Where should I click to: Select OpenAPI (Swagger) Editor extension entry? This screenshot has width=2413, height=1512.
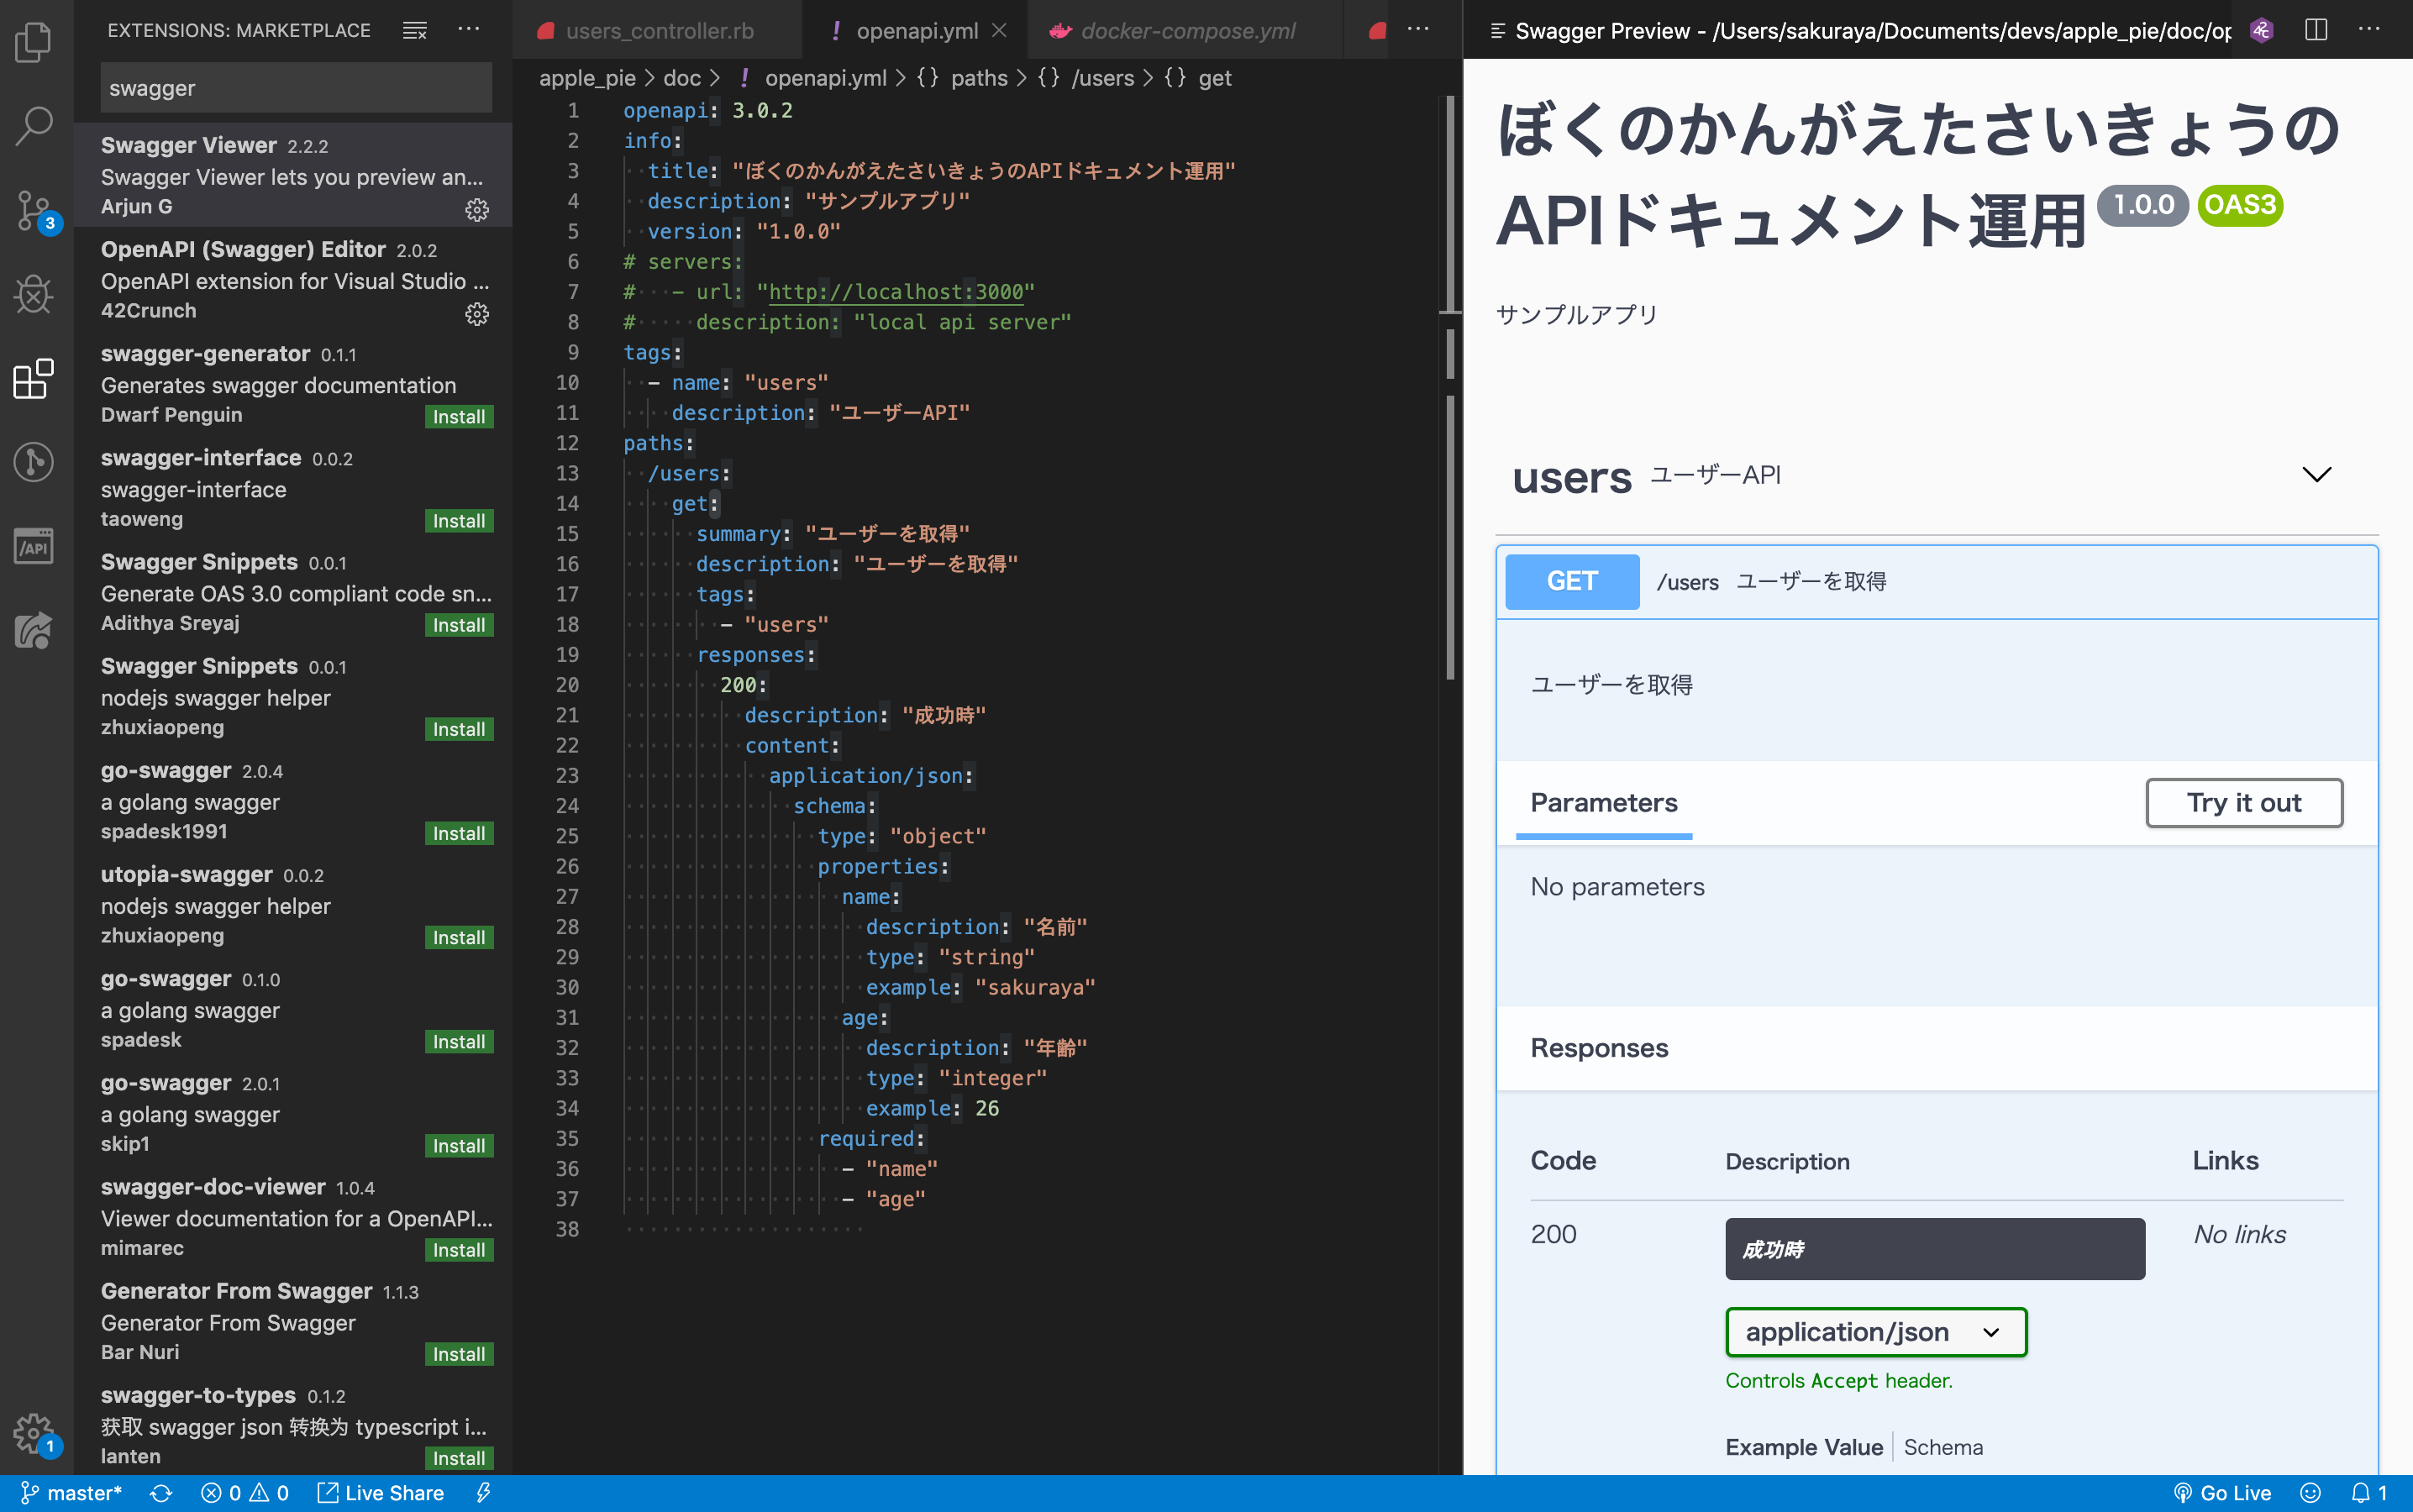(x=293, y=279)
